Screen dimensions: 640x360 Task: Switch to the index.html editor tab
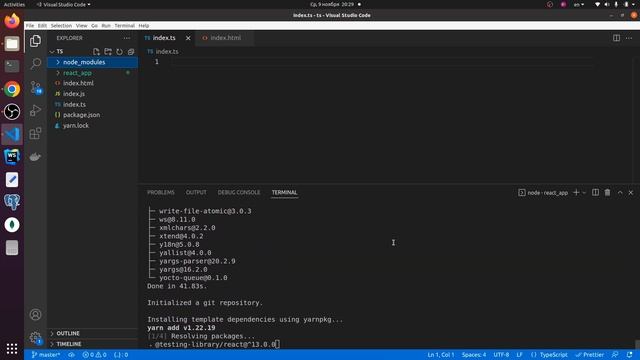[x=224, y=38]
